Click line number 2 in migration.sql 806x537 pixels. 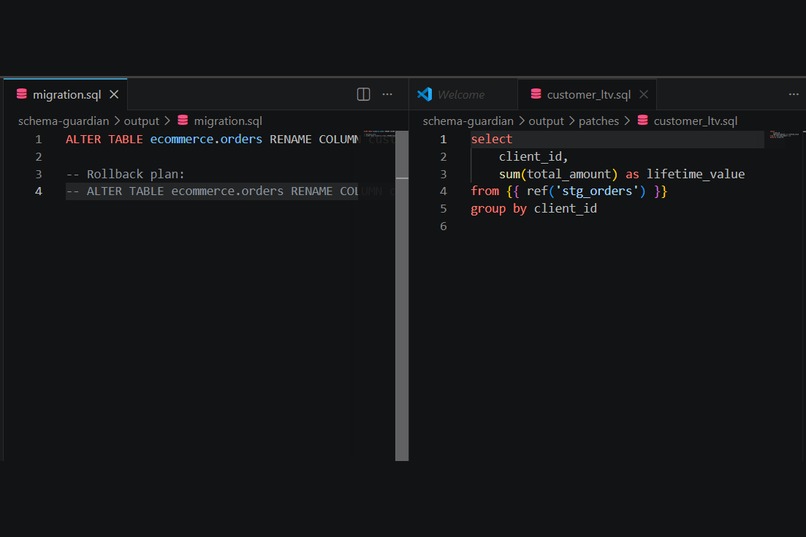tap(39, 157)
